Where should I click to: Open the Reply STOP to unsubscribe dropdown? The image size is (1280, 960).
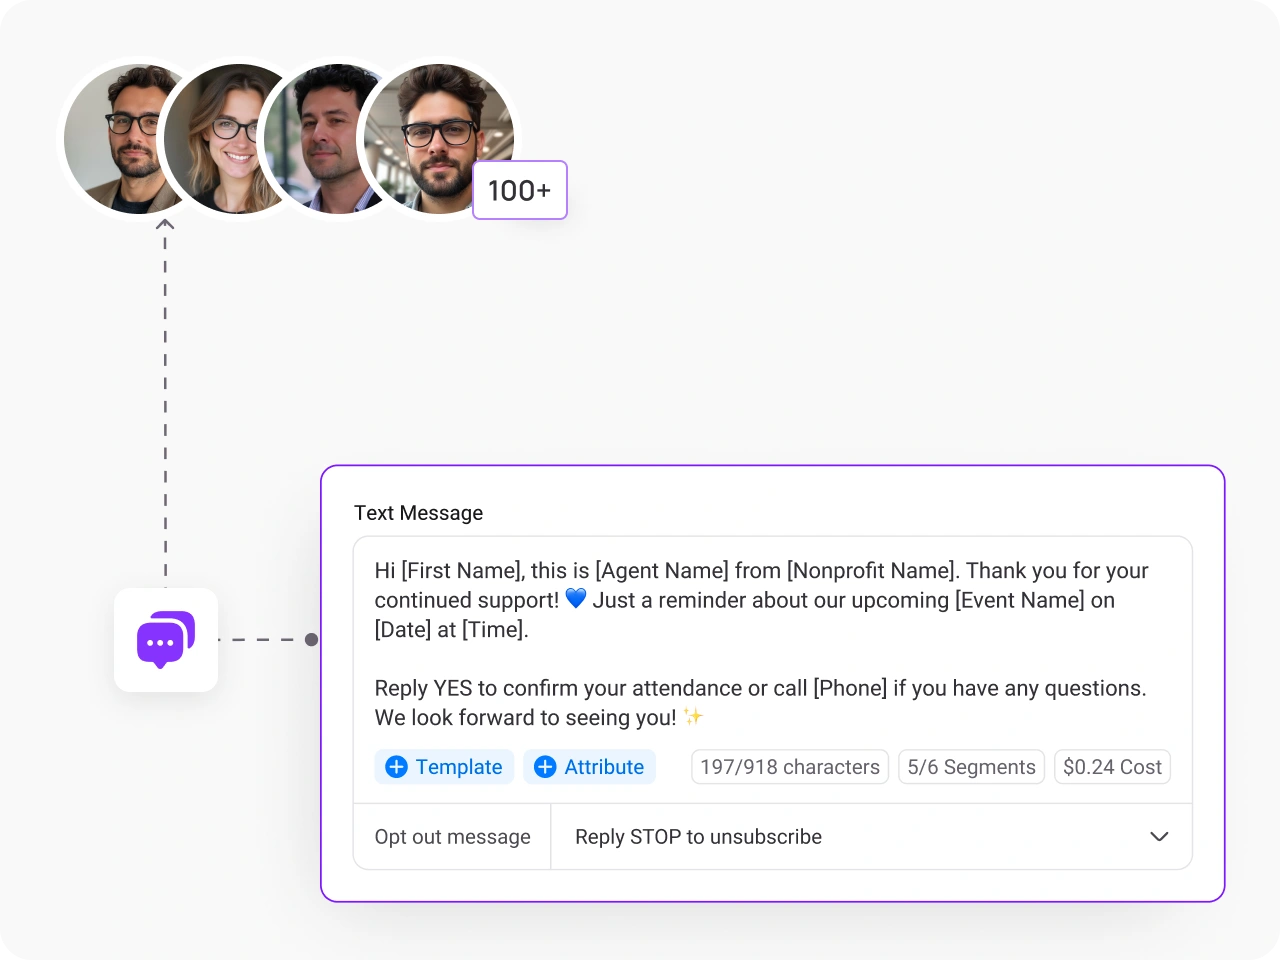tap(871, 837)
